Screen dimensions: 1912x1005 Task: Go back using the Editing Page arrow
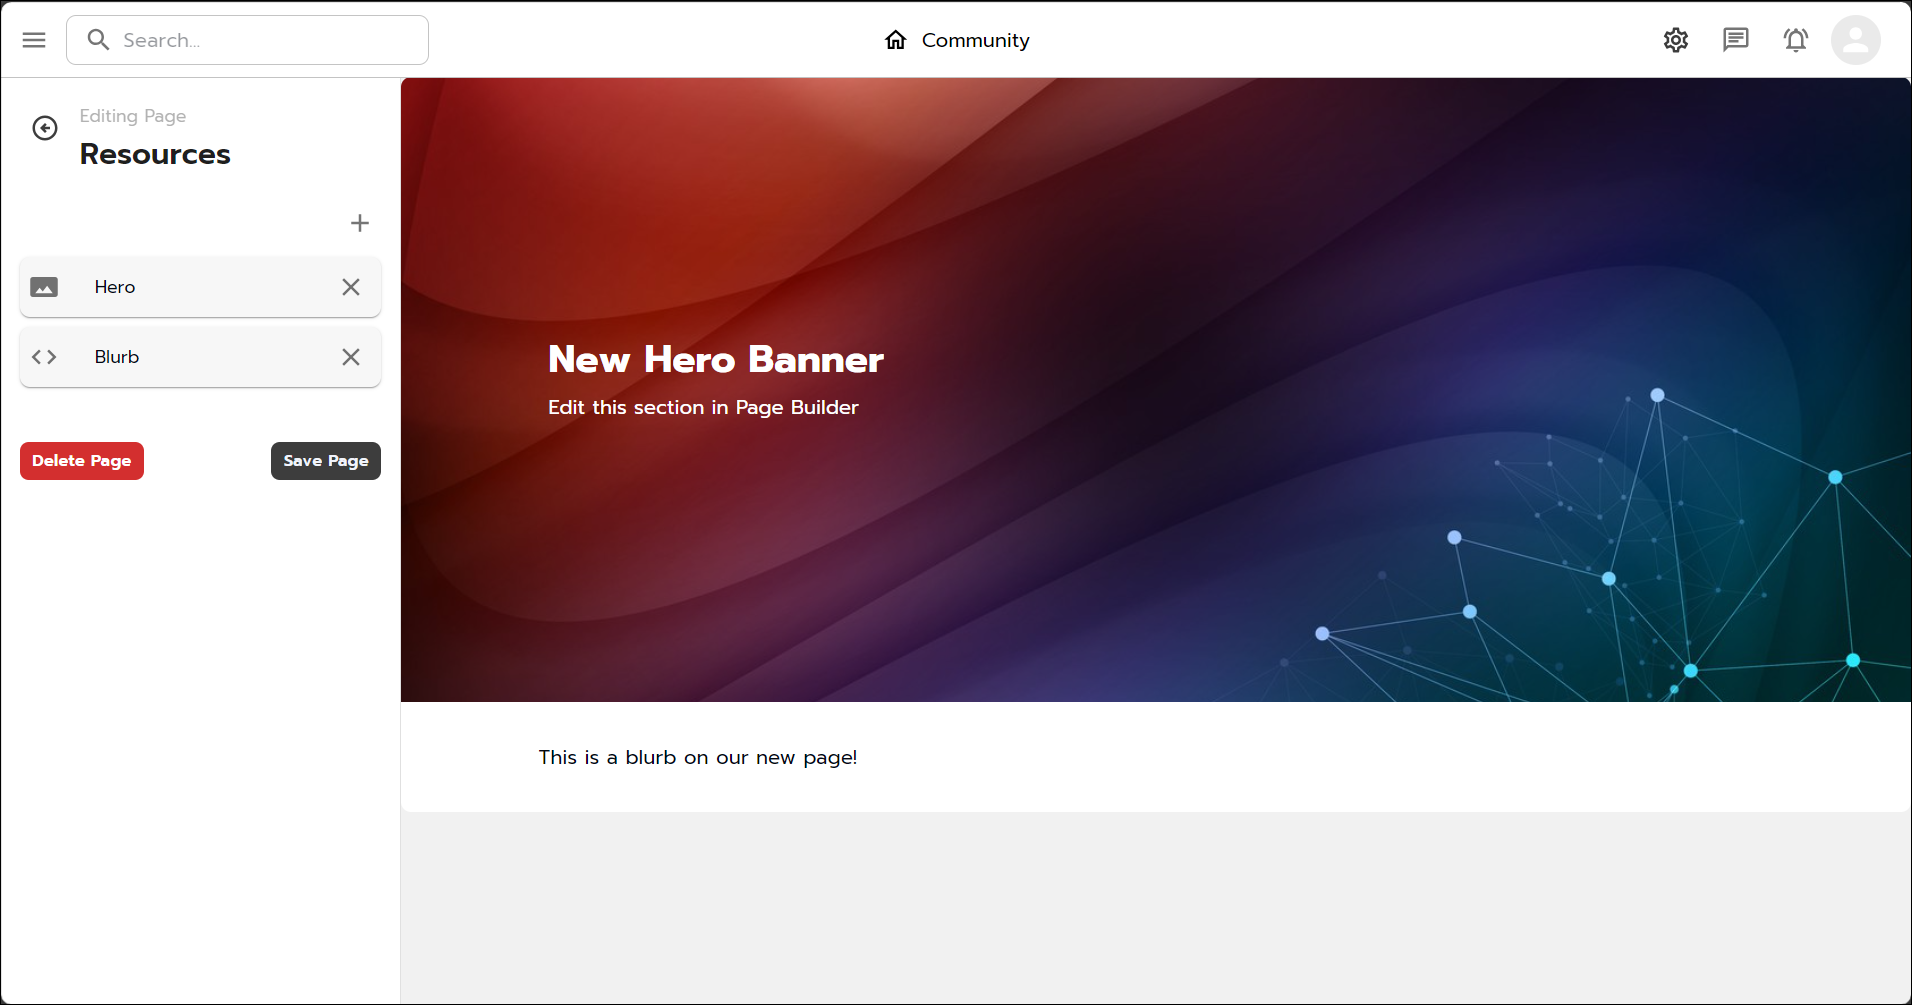44,128
